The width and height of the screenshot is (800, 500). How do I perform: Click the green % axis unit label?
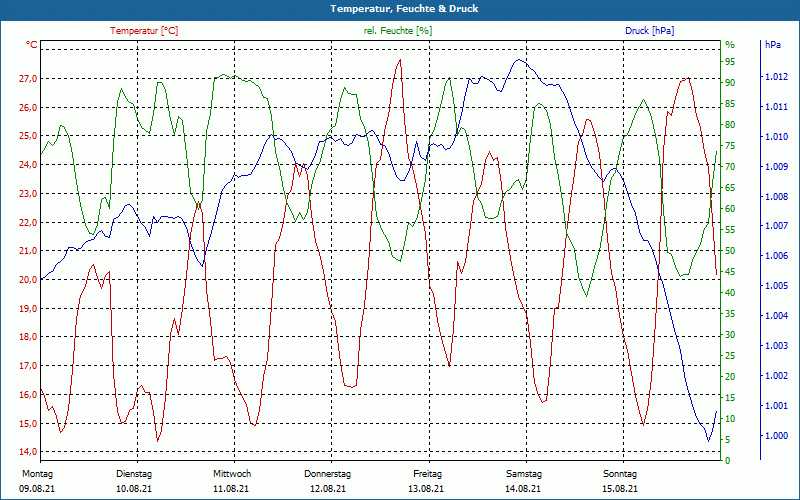click(x=730, y=45)
